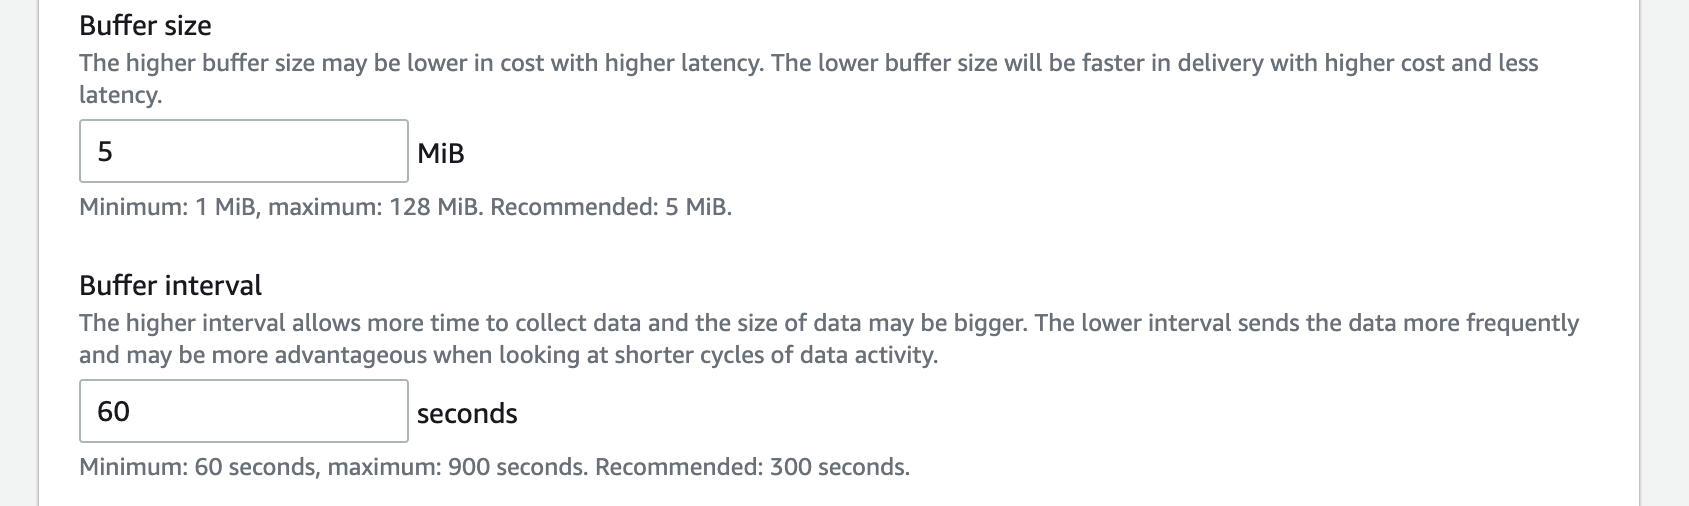
Task: Click the MiB unit label
Action: point(441,153)
